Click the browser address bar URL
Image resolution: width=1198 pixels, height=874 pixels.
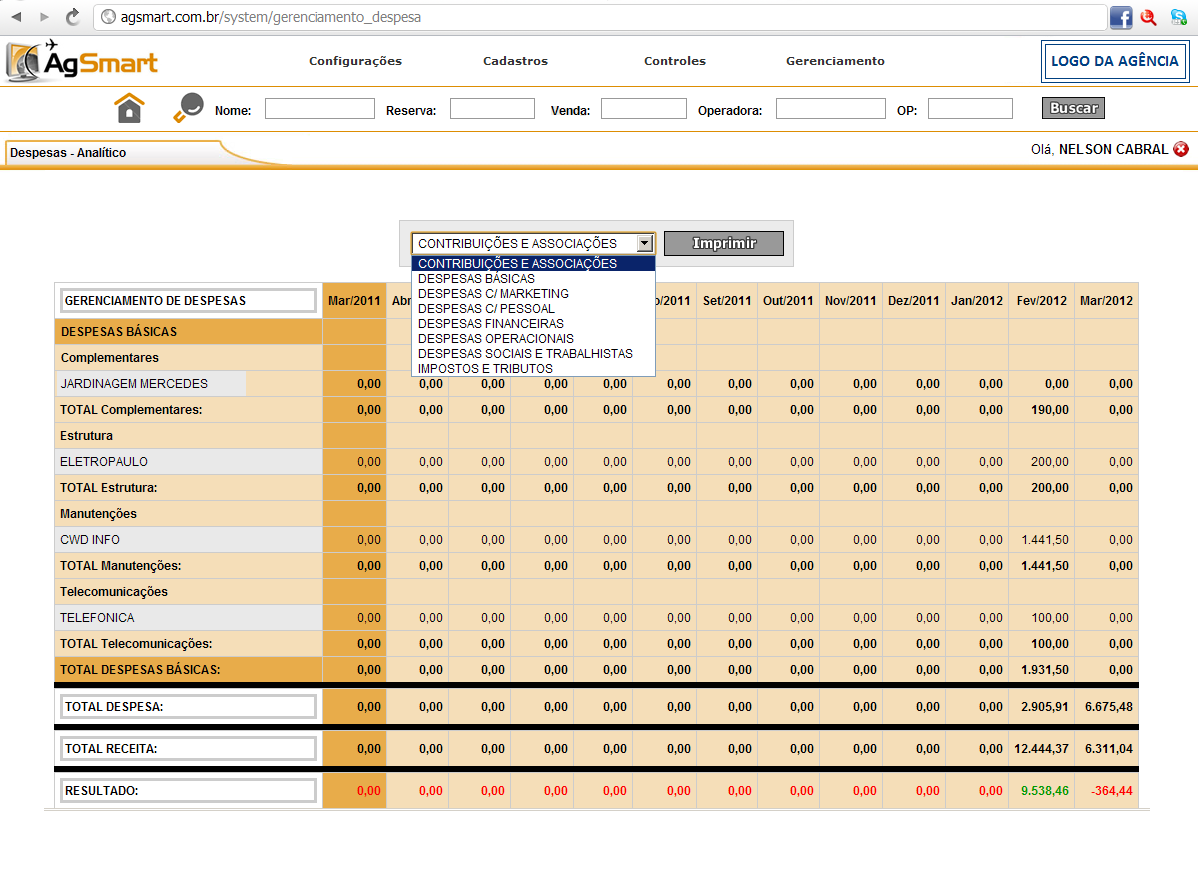[x=270, y=17]
